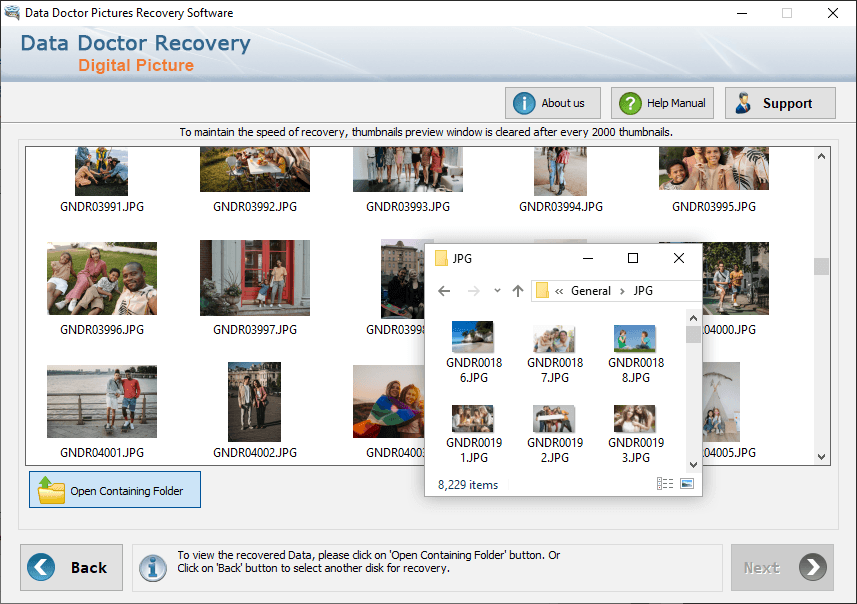857x604 pixels.
Task: Go up one folder in JPG explorer
Action: (x=518, y=291)
